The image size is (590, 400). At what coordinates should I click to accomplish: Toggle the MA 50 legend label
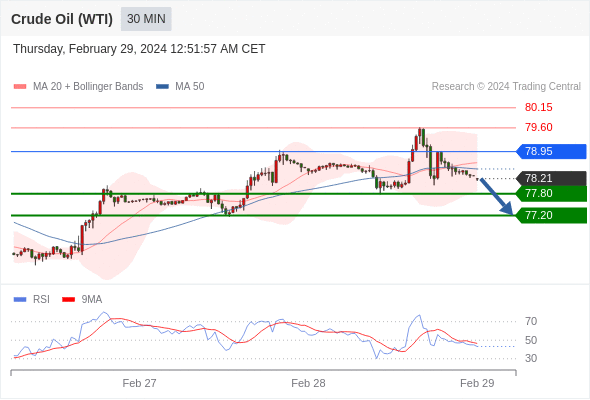click(190, 87)
